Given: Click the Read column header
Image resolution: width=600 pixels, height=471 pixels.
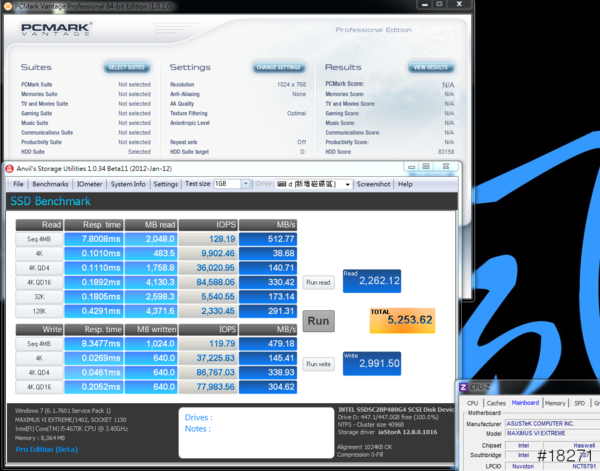Looking at the screenshot, I should (39, 225).
